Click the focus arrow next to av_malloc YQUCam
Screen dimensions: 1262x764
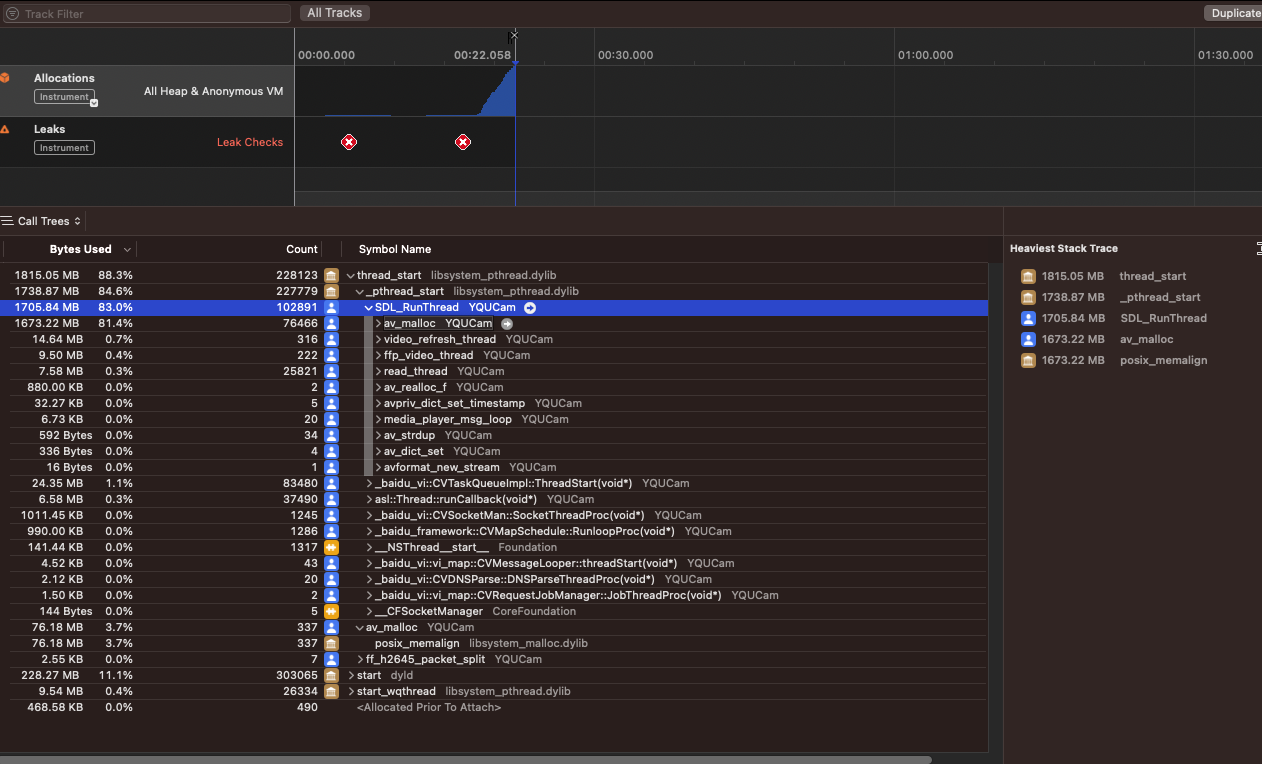point(507,323)
